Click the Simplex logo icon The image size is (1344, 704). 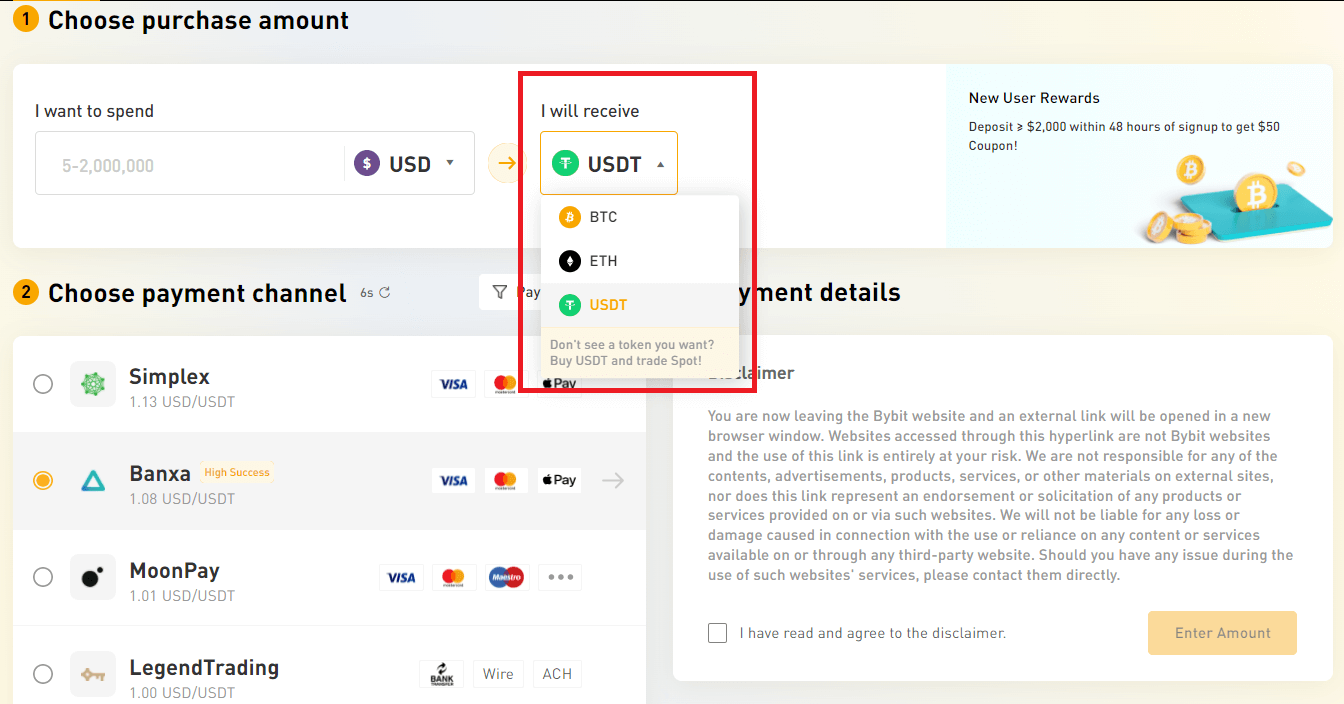pos(93,384)
